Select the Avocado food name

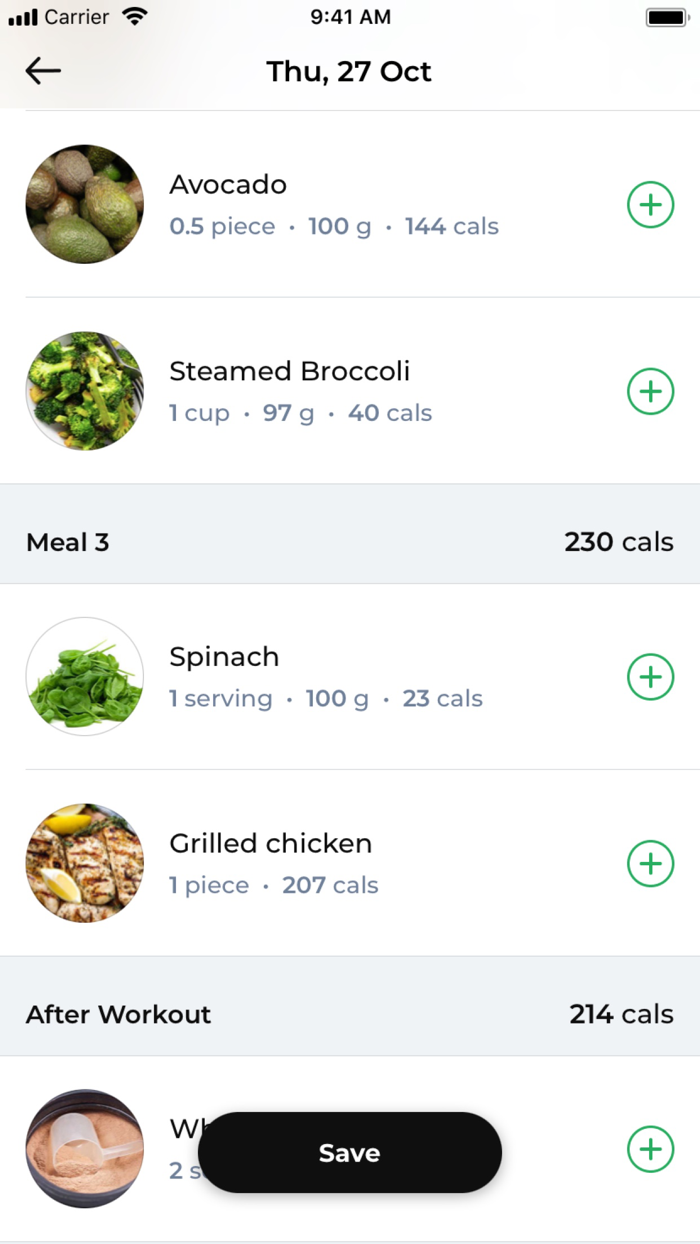228,185
